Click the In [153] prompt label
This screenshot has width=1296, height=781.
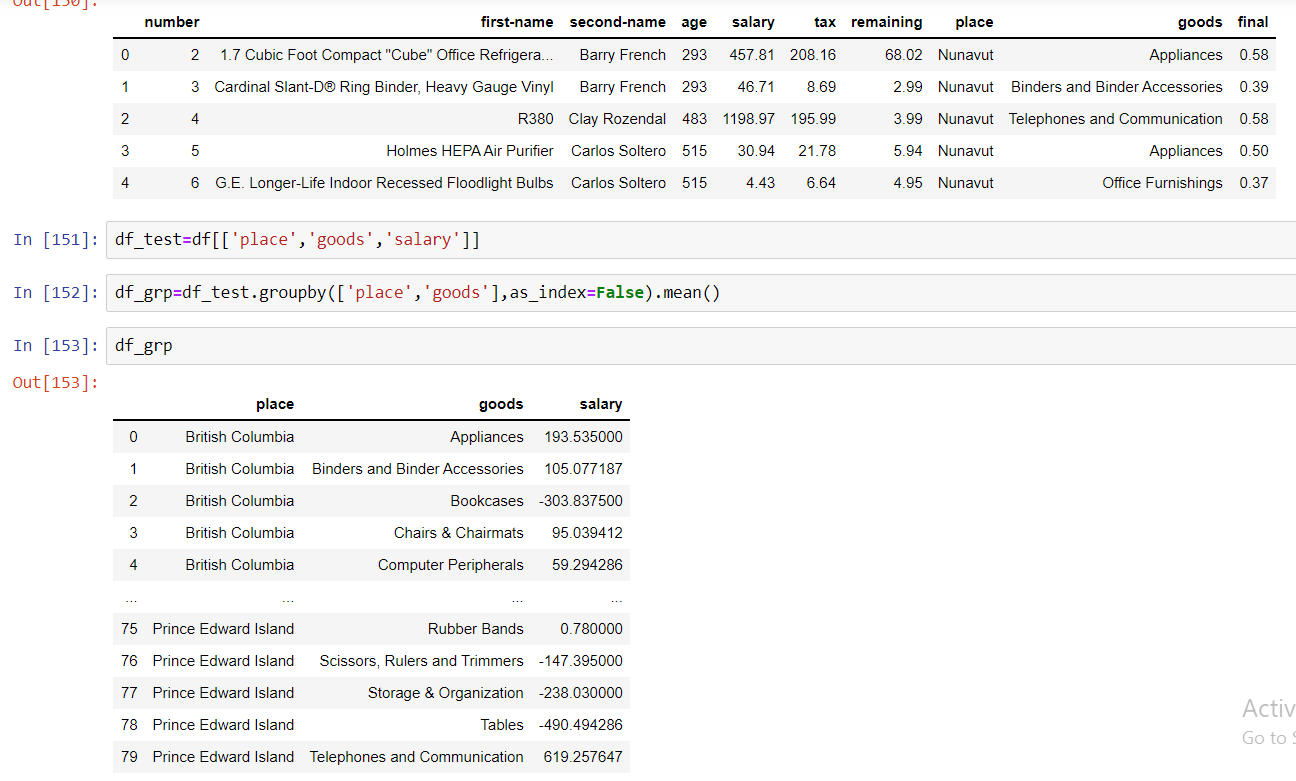click(x=56, y=346)
